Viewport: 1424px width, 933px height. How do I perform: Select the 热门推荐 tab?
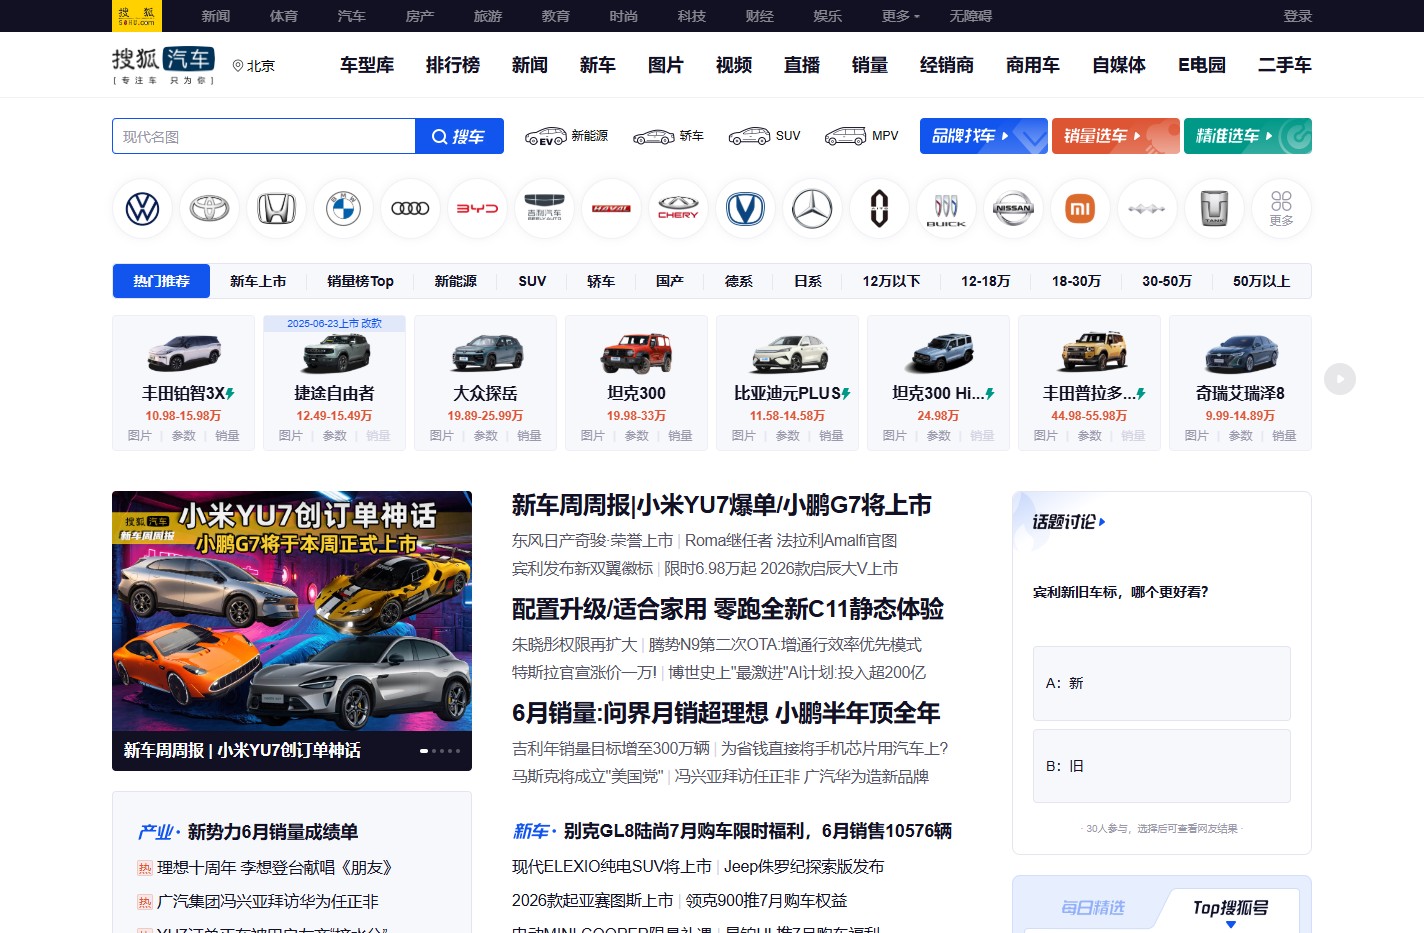[x=161, y=281]
